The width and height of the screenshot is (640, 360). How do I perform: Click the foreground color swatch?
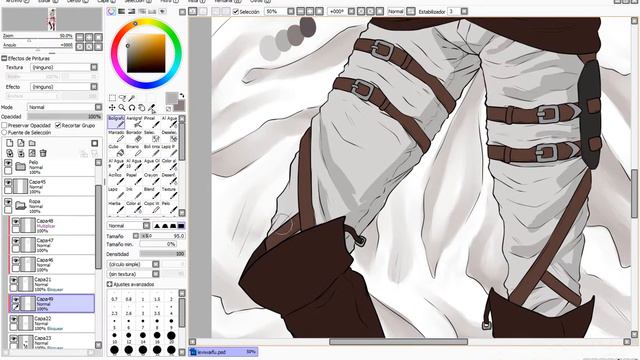click(x=171, y=98)
